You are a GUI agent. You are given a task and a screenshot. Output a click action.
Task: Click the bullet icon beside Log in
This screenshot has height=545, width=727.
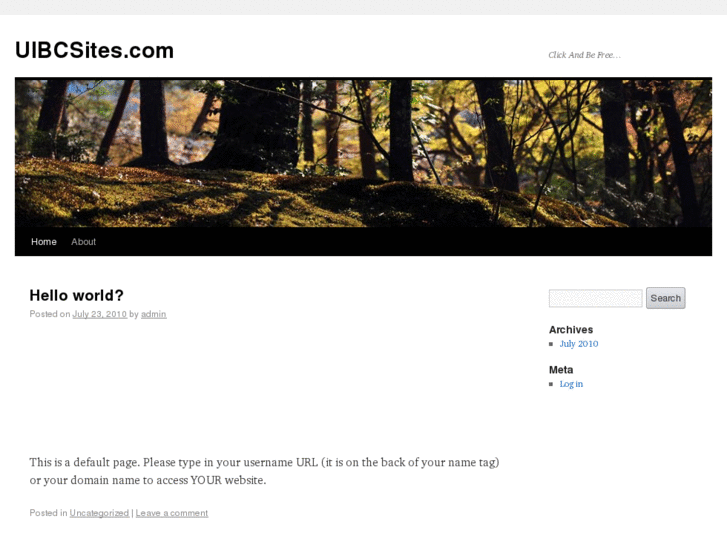coord(551,384)
